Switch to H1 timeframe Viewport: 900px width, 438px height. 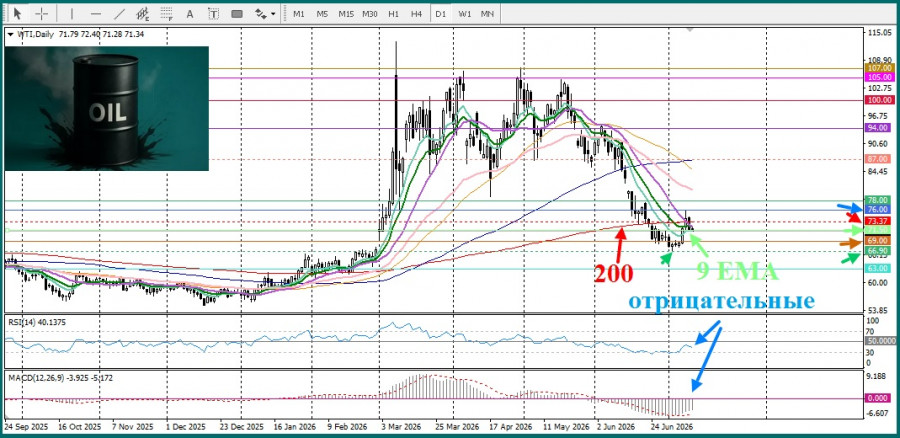coord(393,13)
